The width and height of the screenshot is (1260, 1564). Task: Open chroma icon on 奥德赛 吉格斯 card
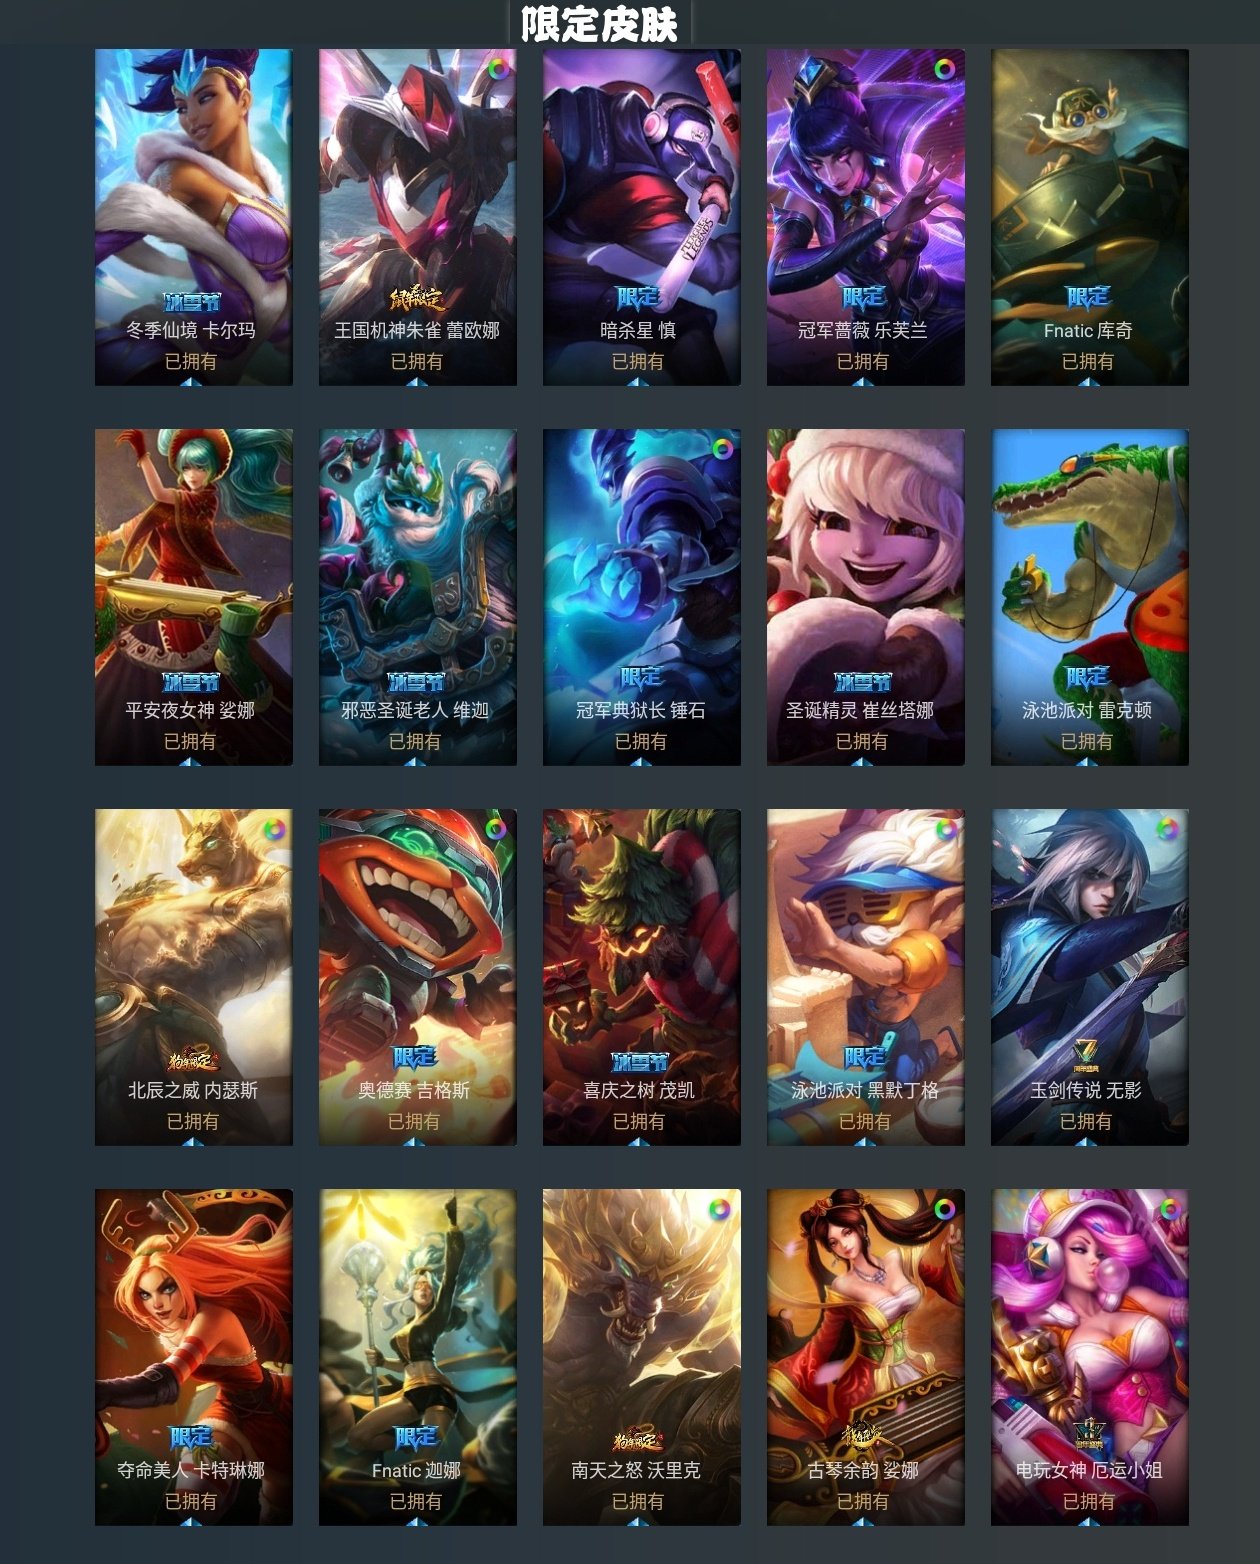pyautogui.click(x=497, y=829)
